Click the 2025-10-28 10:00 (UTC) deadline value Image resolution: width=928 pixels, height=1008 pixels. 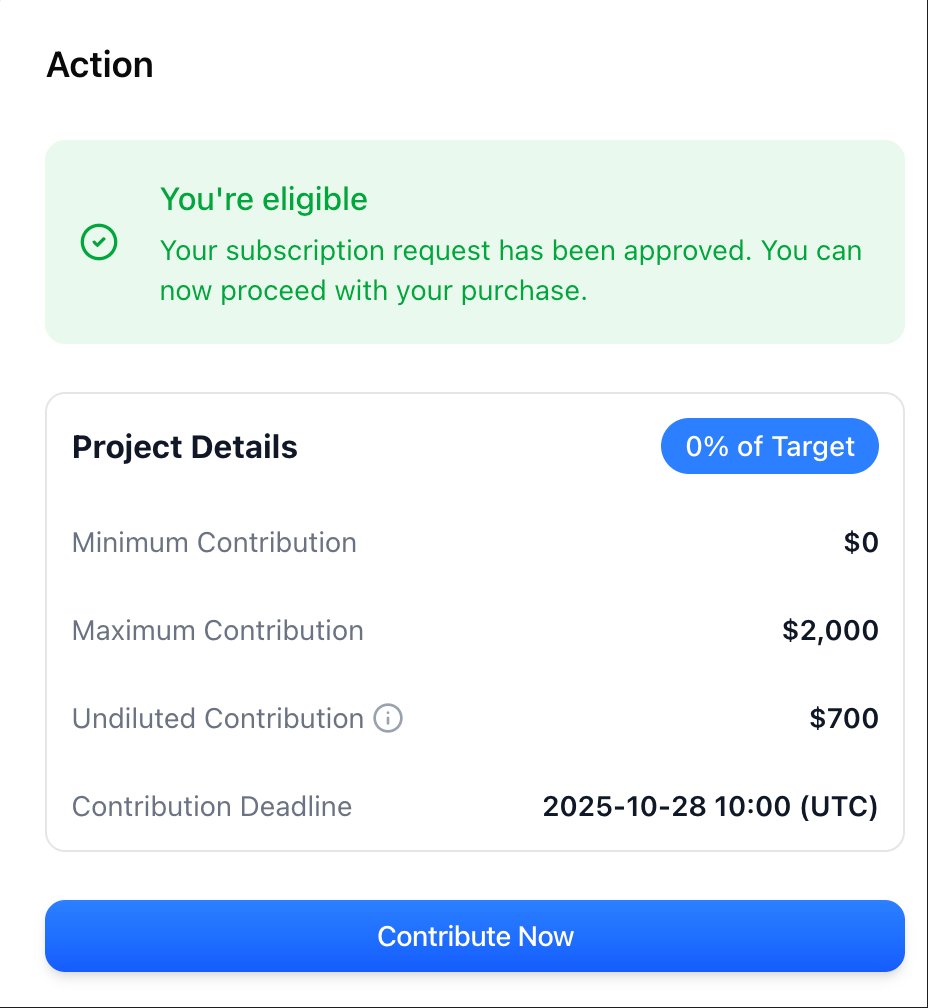[x=710, y=806]
